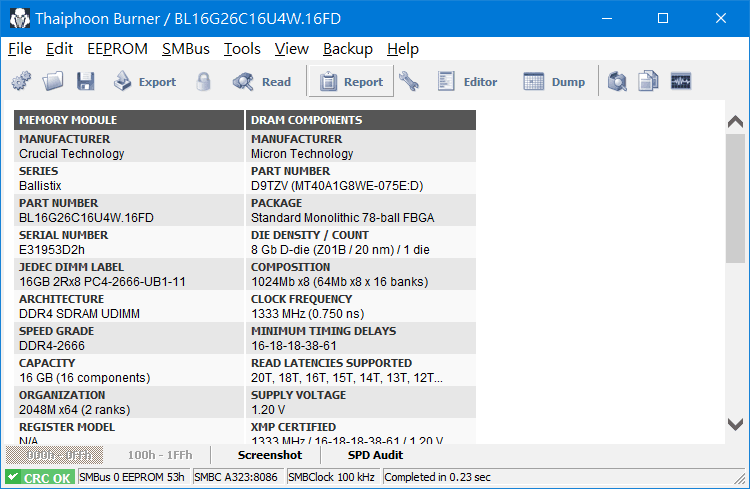Select the 1333 MHz (0.750 ns) clock value
750x489 pixels.
point(308,314)
